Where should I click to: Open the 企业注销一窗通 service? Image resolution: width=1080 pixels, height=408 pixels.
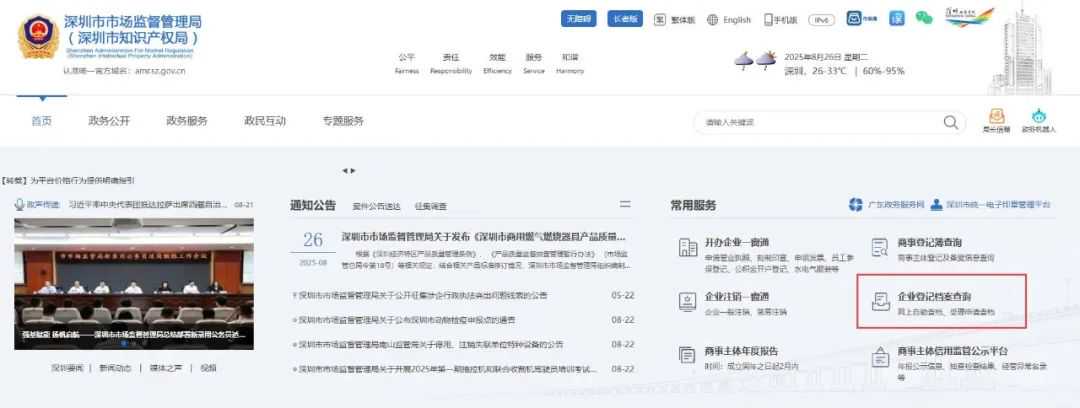736,297
